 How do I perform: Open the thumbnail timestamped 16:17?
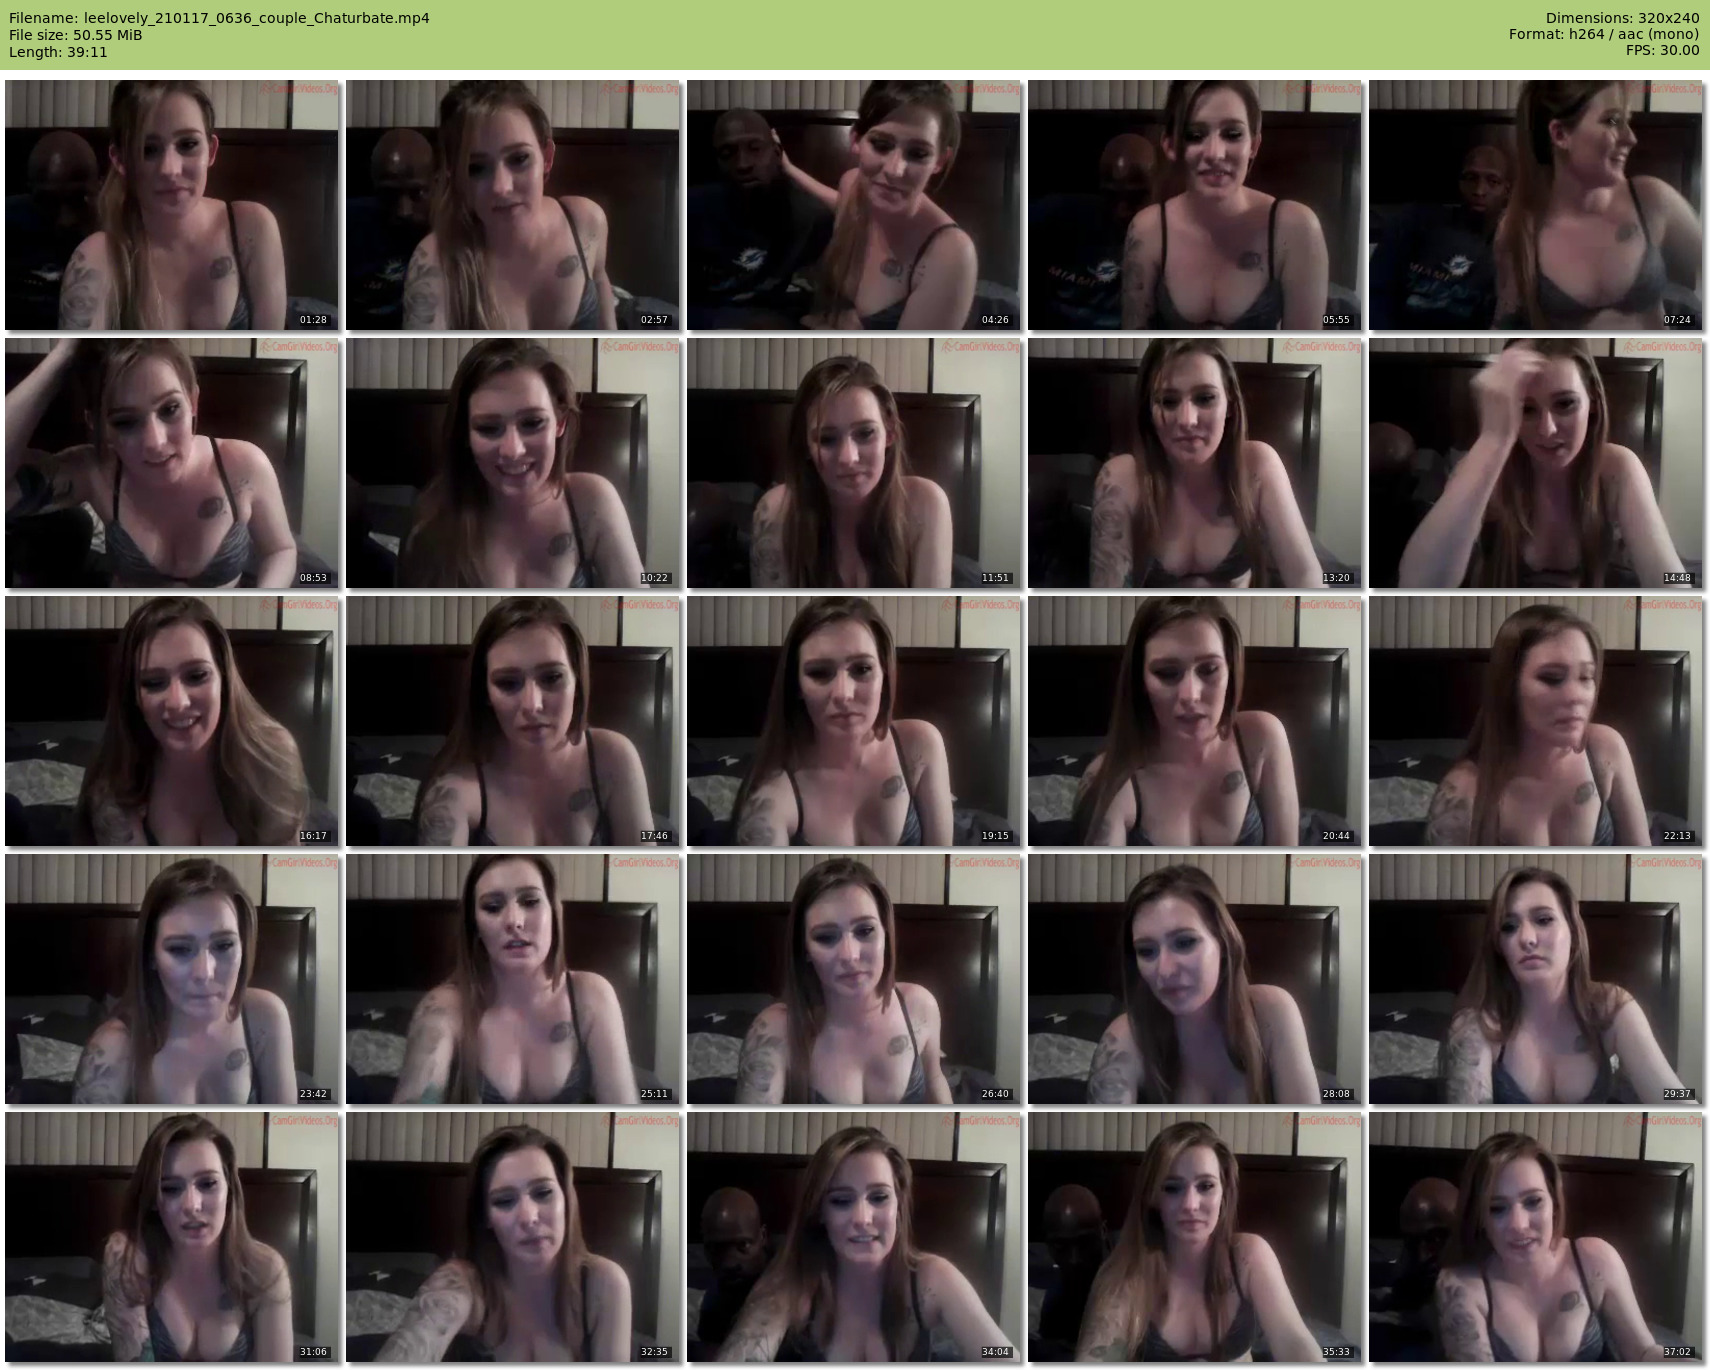tap(172, 721)
